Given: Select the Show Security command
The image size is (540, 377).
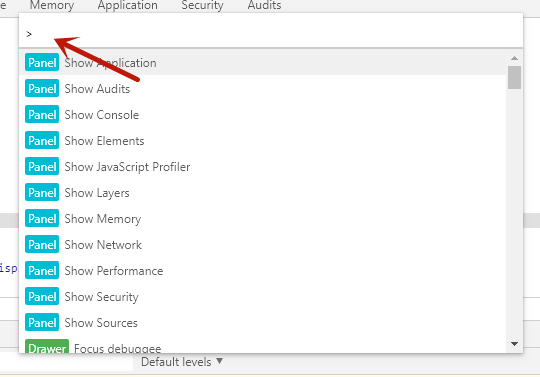Looking at the screenshot, I should coord(262,296).
